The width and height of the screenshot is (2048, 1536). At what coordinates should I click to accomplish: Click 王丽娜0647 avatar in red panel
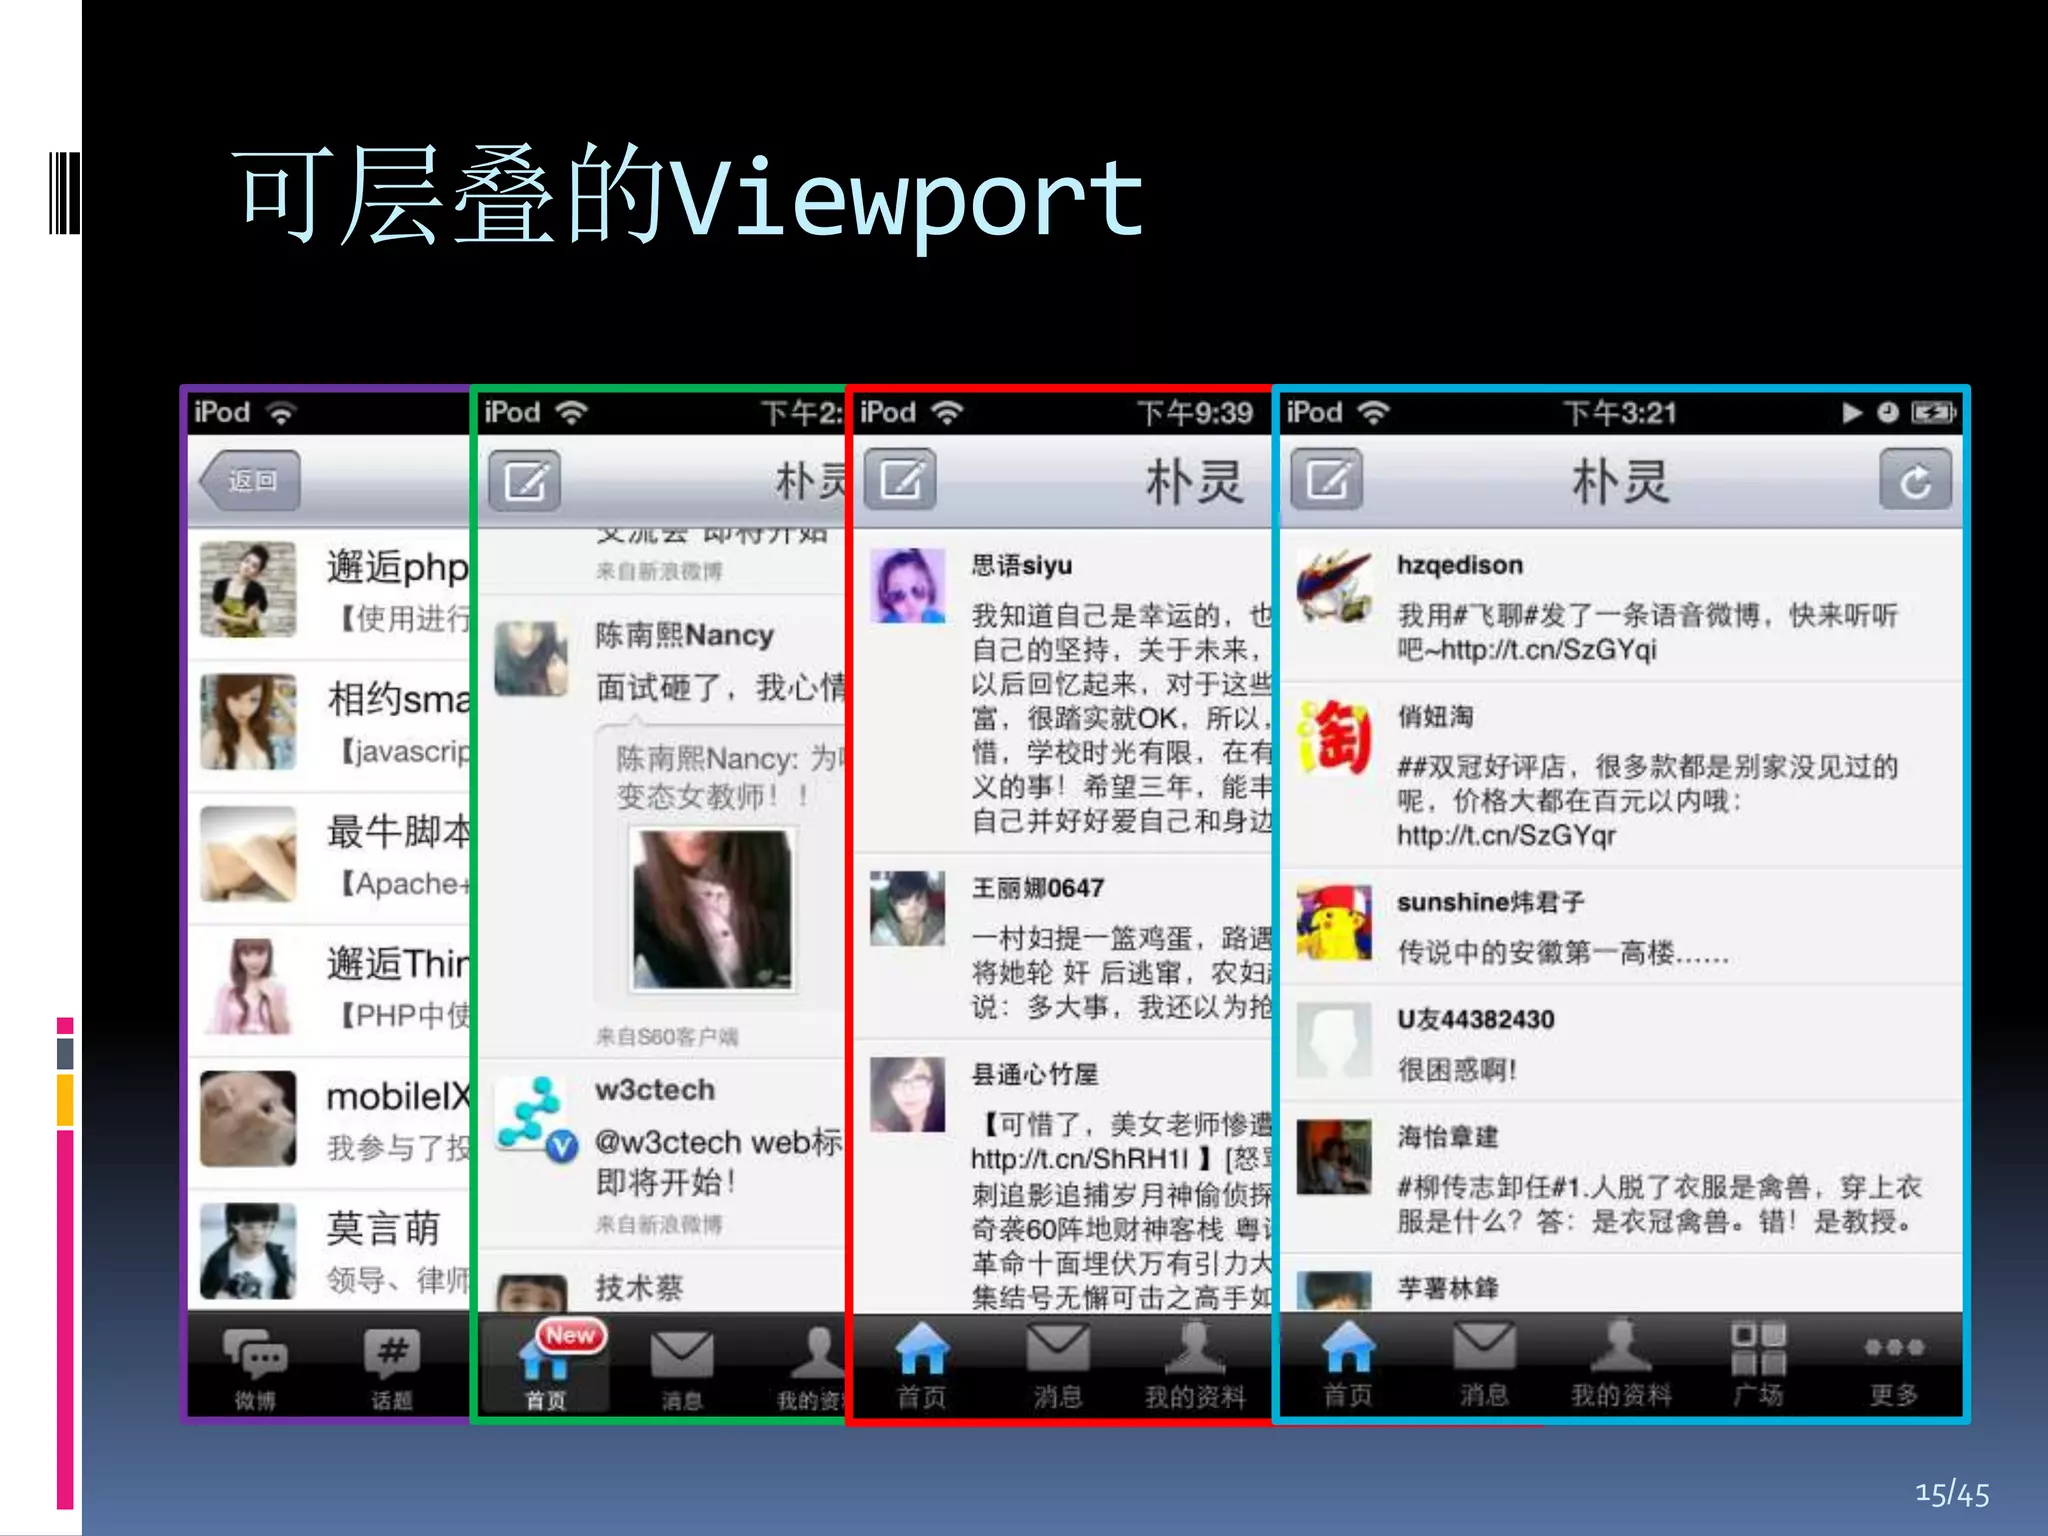pyautogui.click(x=907, y=908)
